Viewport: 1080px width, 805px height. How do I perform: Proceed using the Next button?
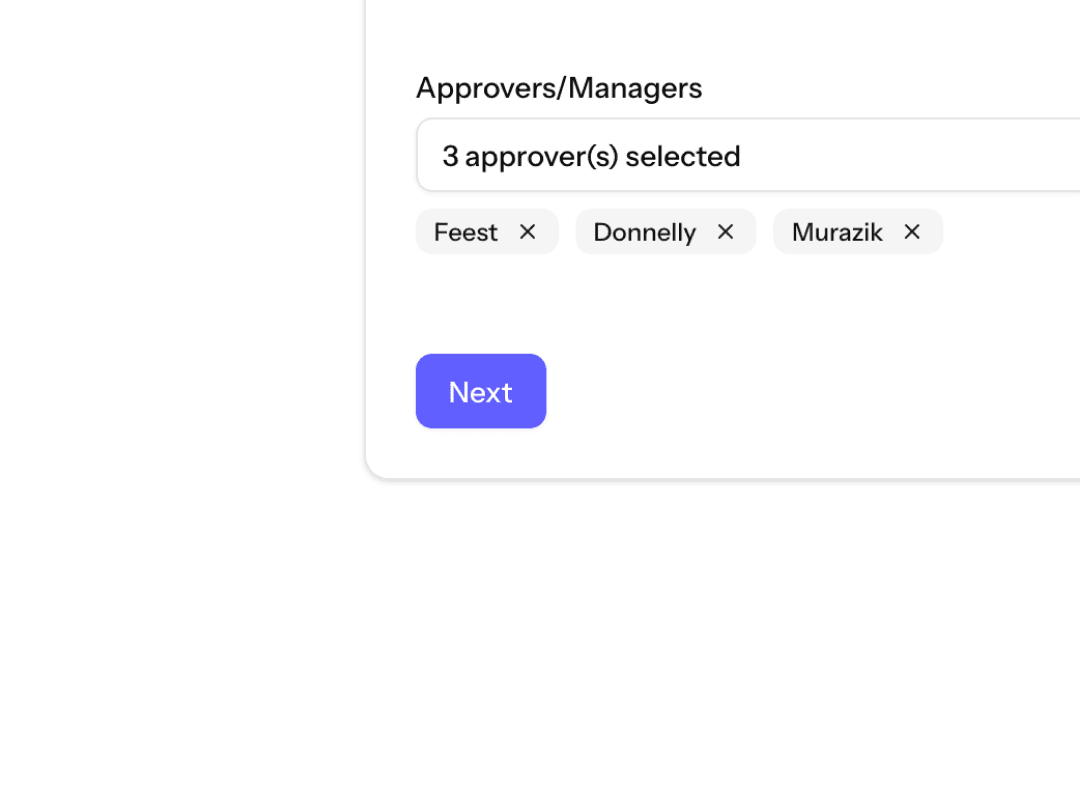(481, 391)
